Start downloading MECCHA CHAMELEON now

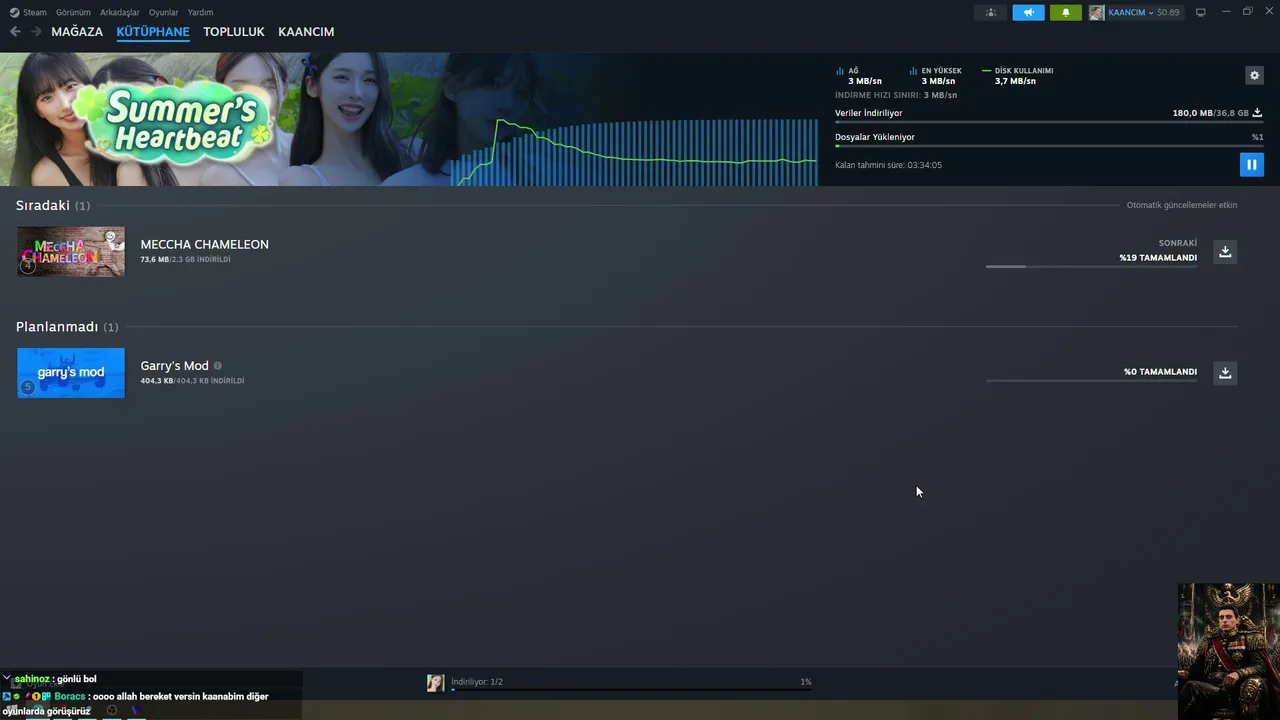pyautogui.click(x=1225, y=252)
